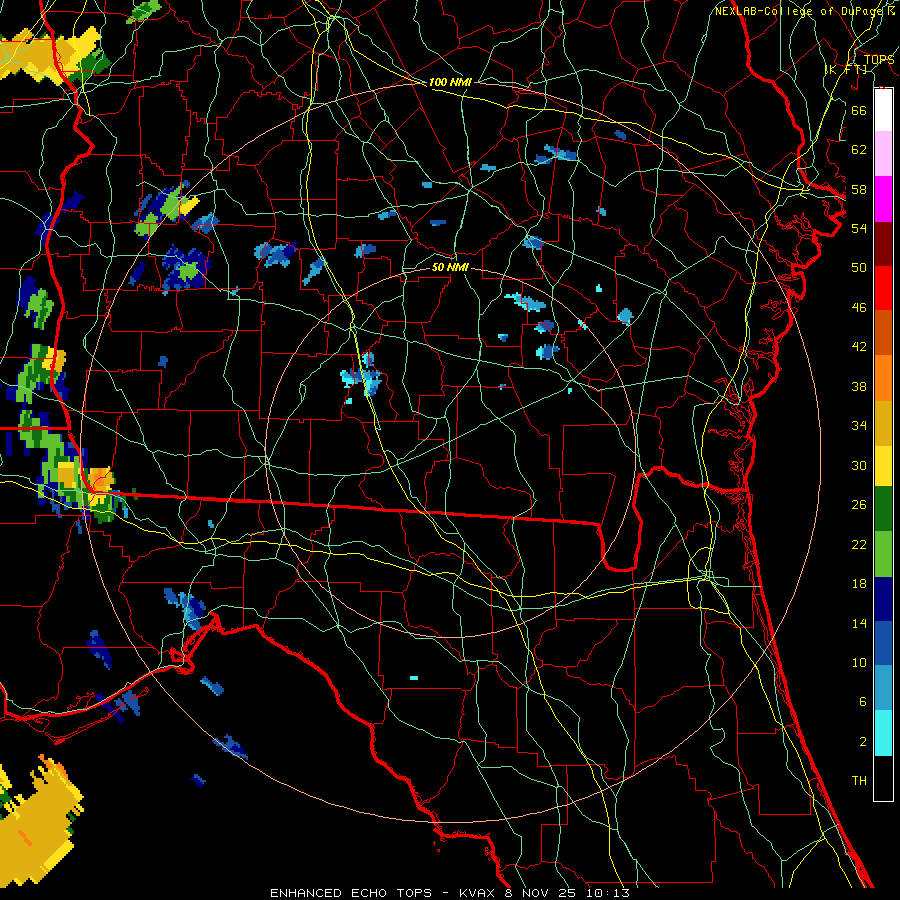The image size is (900, 900).
Task: Click the cyan legend swatch
Action: 883,734
